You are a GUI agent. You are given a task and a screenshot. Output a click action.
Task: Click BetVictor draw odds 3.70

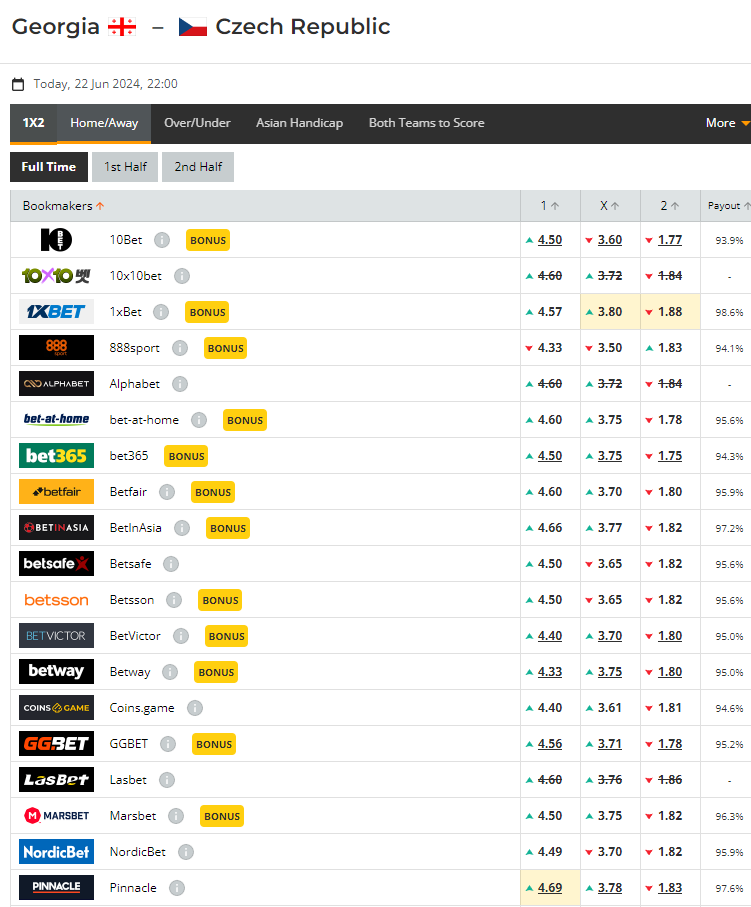610,636
